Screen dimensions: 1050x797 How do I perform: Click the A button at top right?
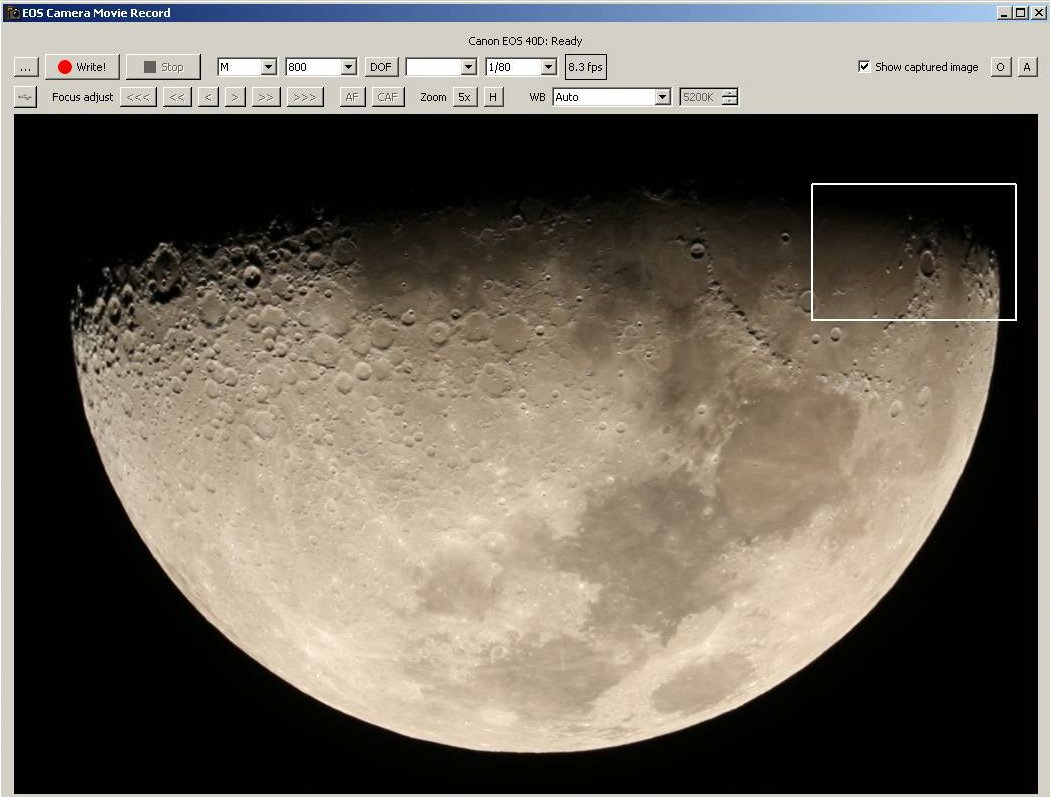(x=1027, y=67)
